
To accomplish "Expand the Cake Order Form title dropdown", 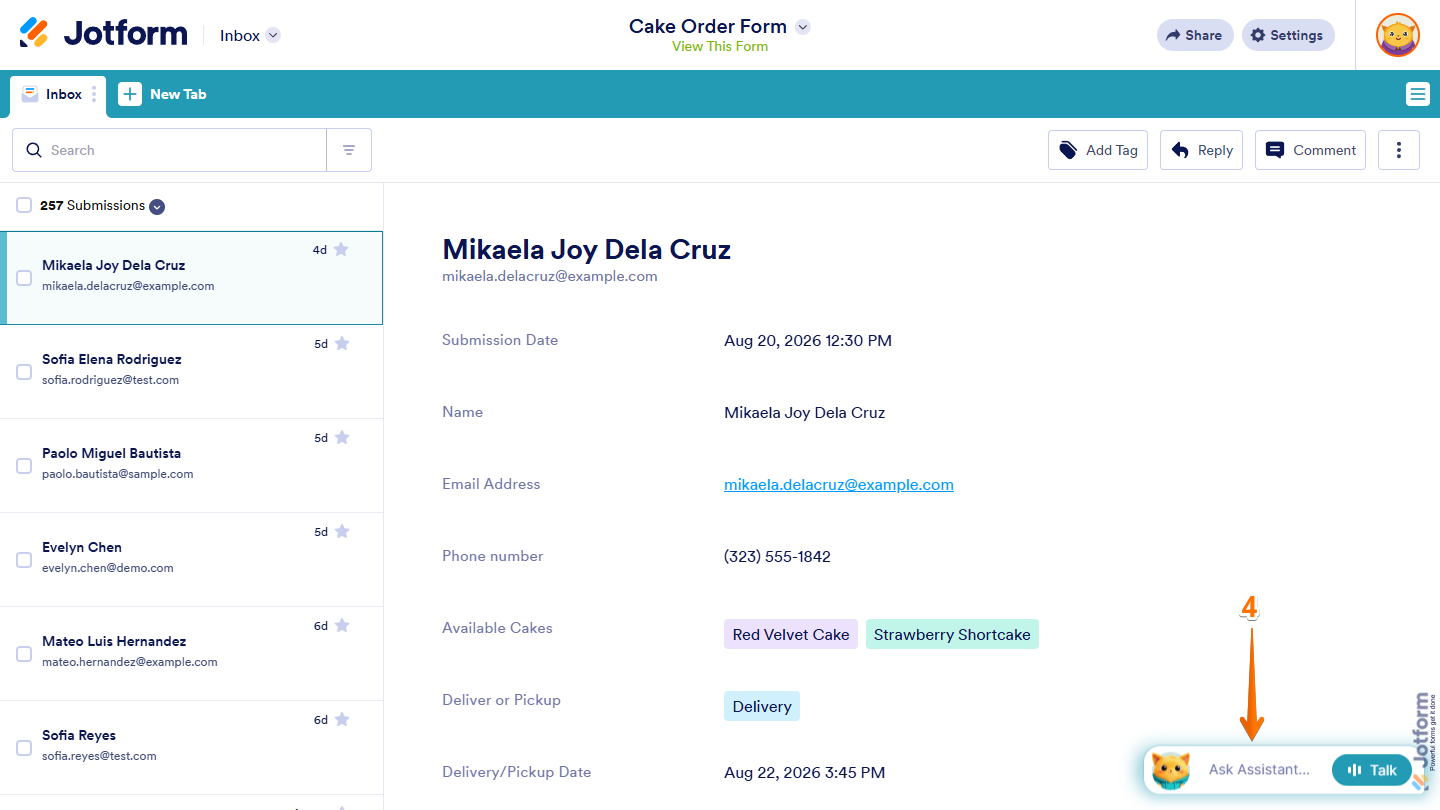I will (x=802, y=27).
